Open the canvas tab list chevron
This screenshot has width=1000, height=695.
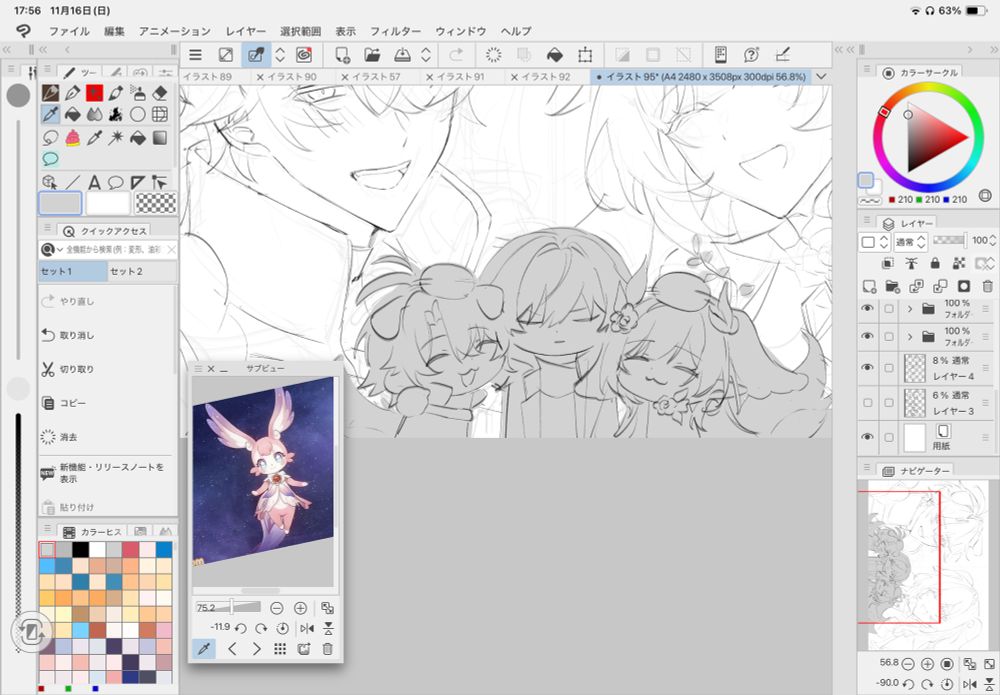821,77
